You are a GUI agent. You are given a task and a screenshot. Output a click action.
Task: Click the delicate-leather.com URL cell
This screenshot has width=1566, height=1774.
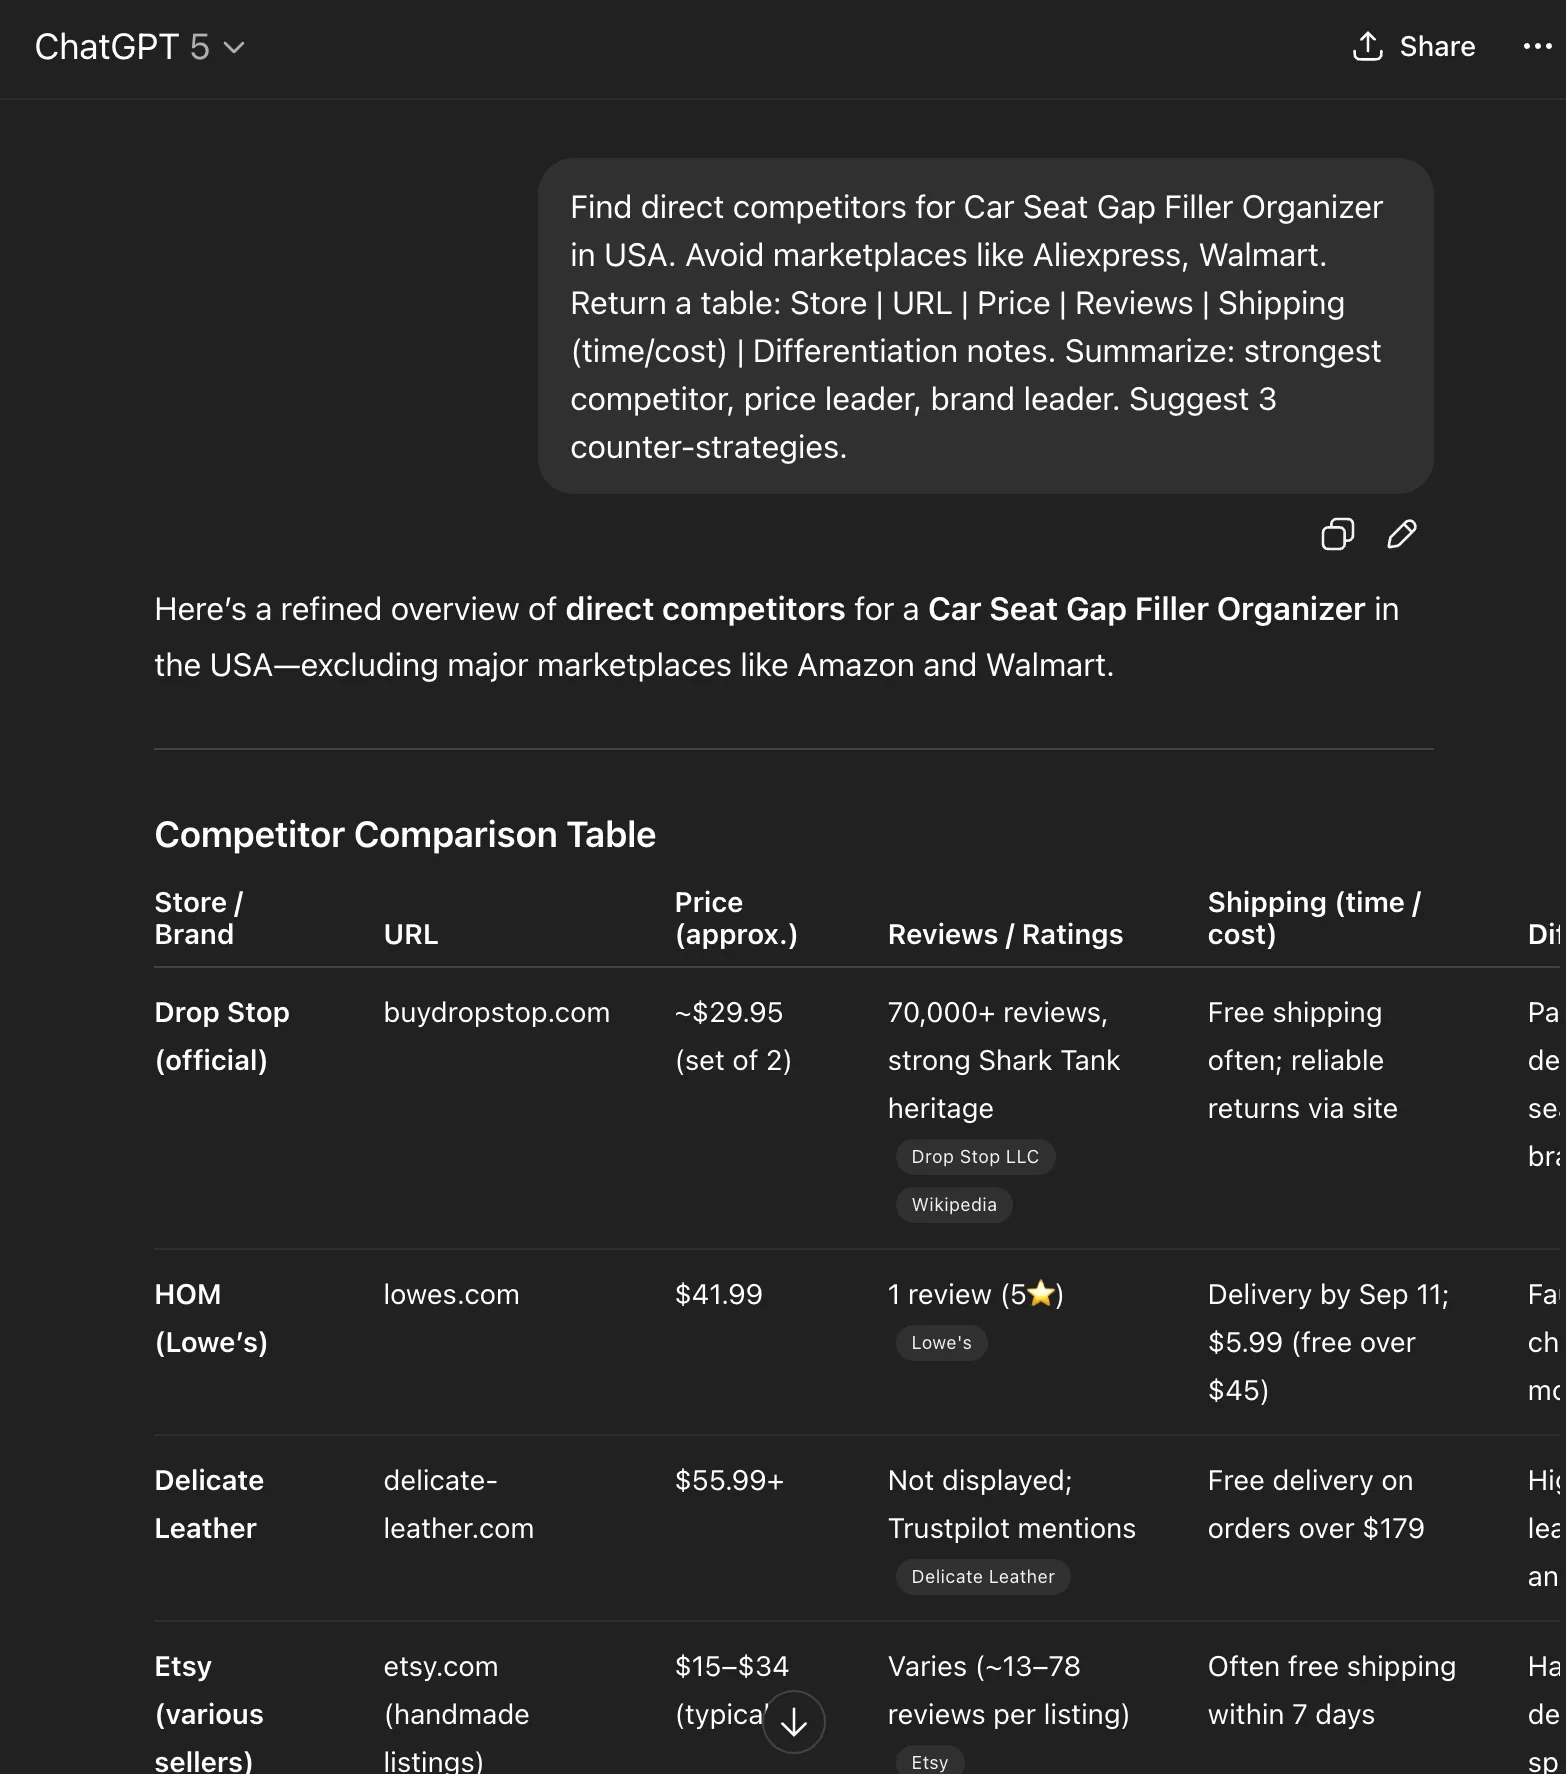point(458,1504)
